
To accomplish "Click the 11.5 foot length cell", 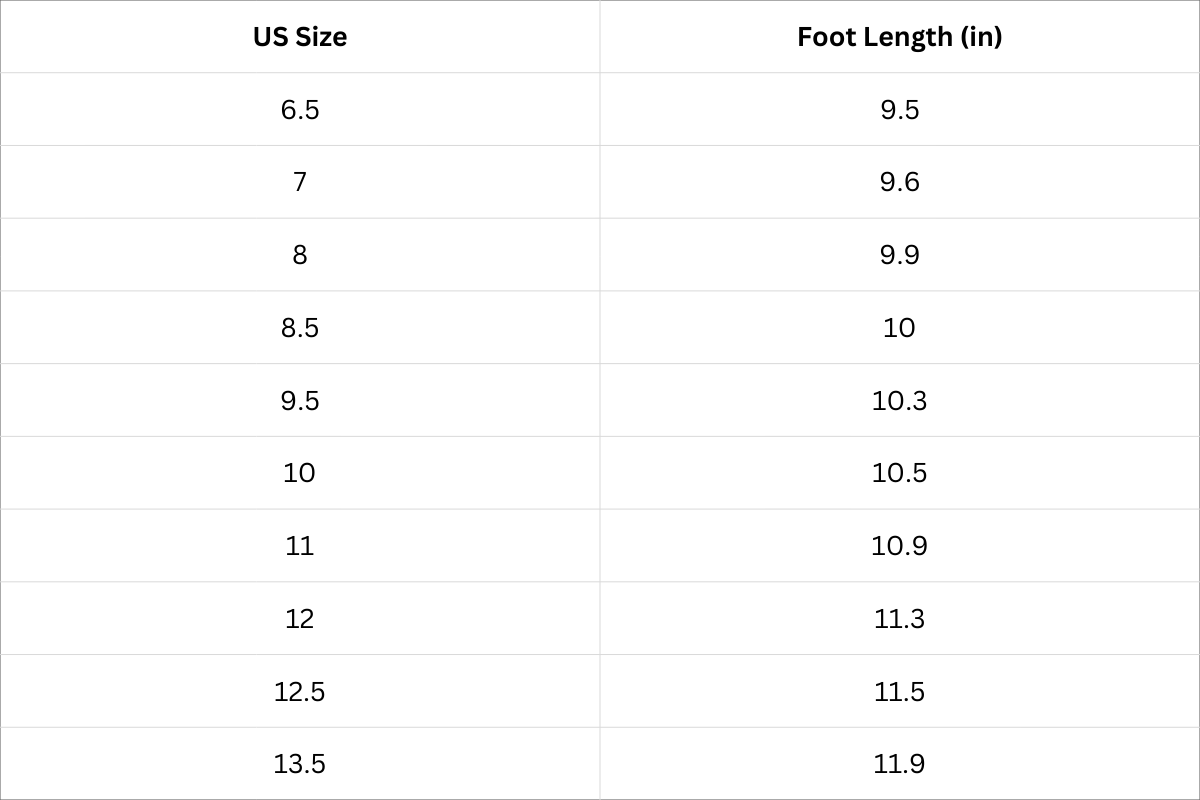I will coord(899,691).
